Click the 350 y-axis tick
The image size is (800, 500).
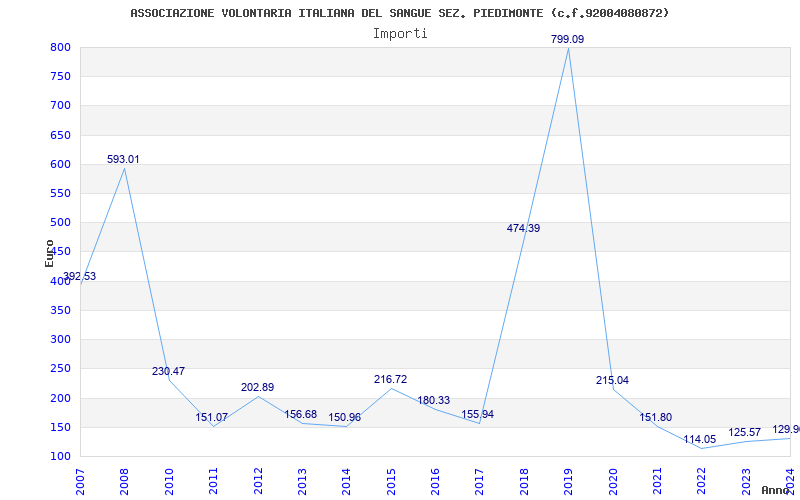point(60,310)
